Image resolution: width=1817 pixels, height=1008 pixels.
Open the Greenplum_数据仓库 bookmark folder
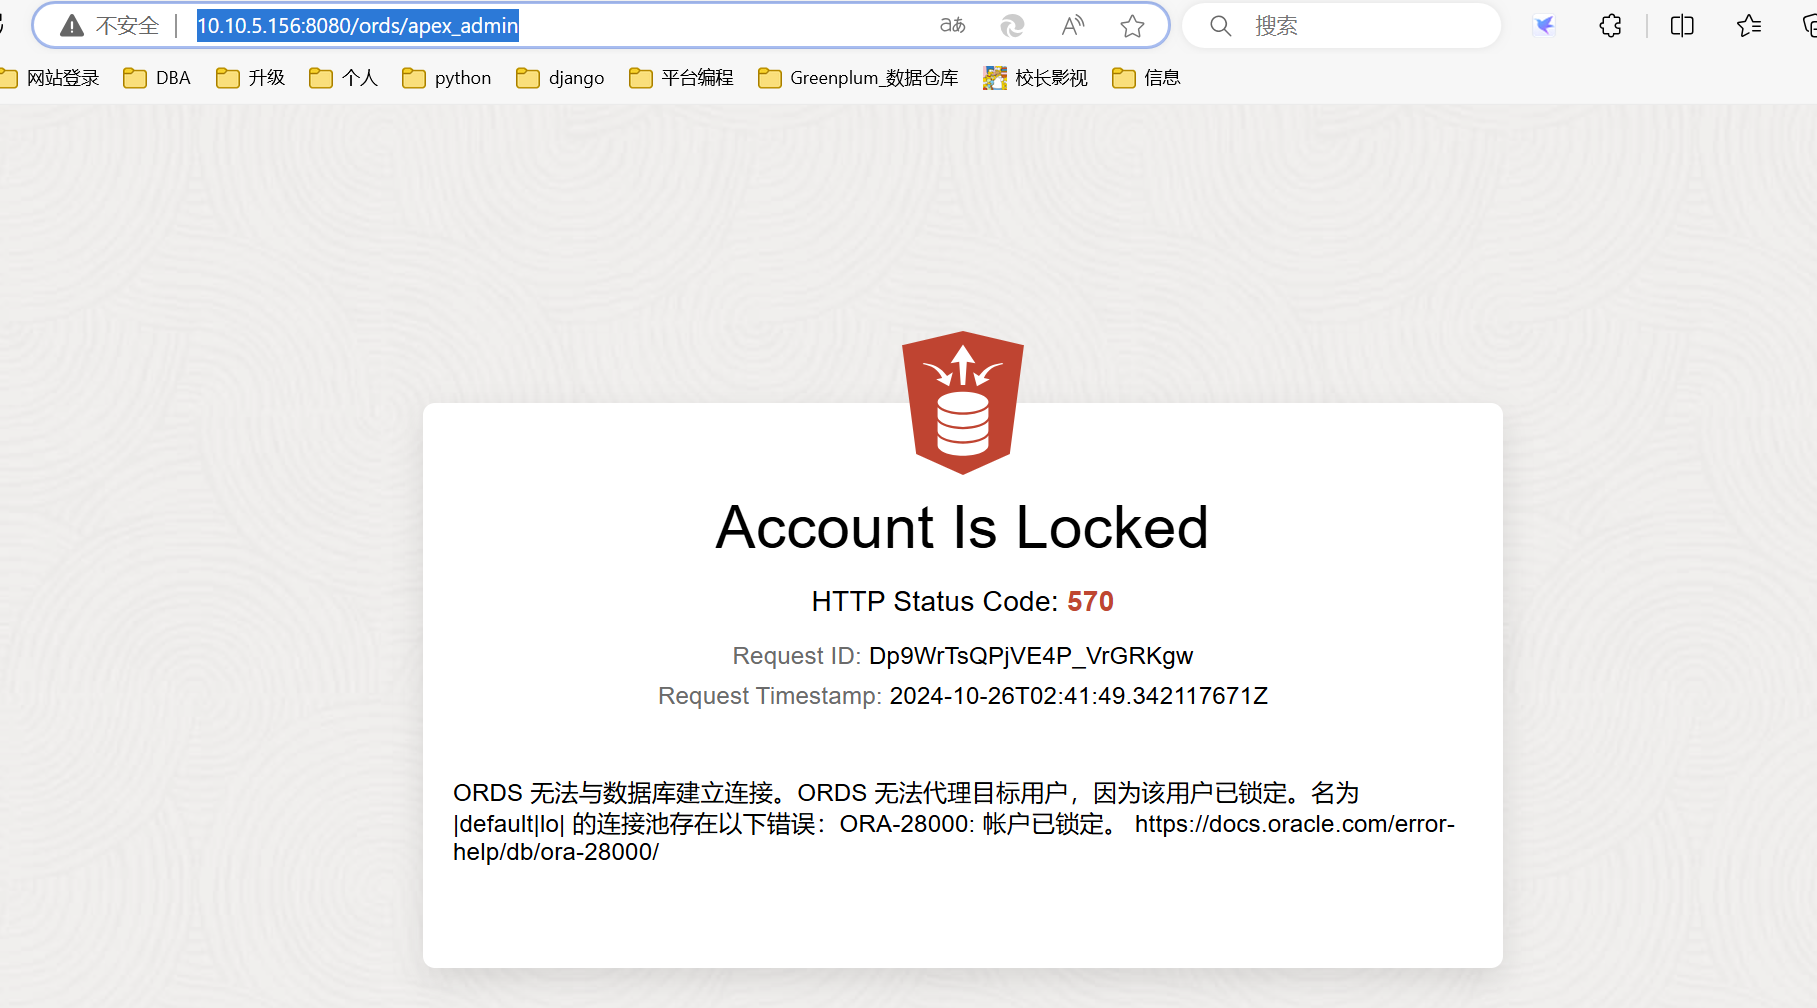click(x=859, y=78)
